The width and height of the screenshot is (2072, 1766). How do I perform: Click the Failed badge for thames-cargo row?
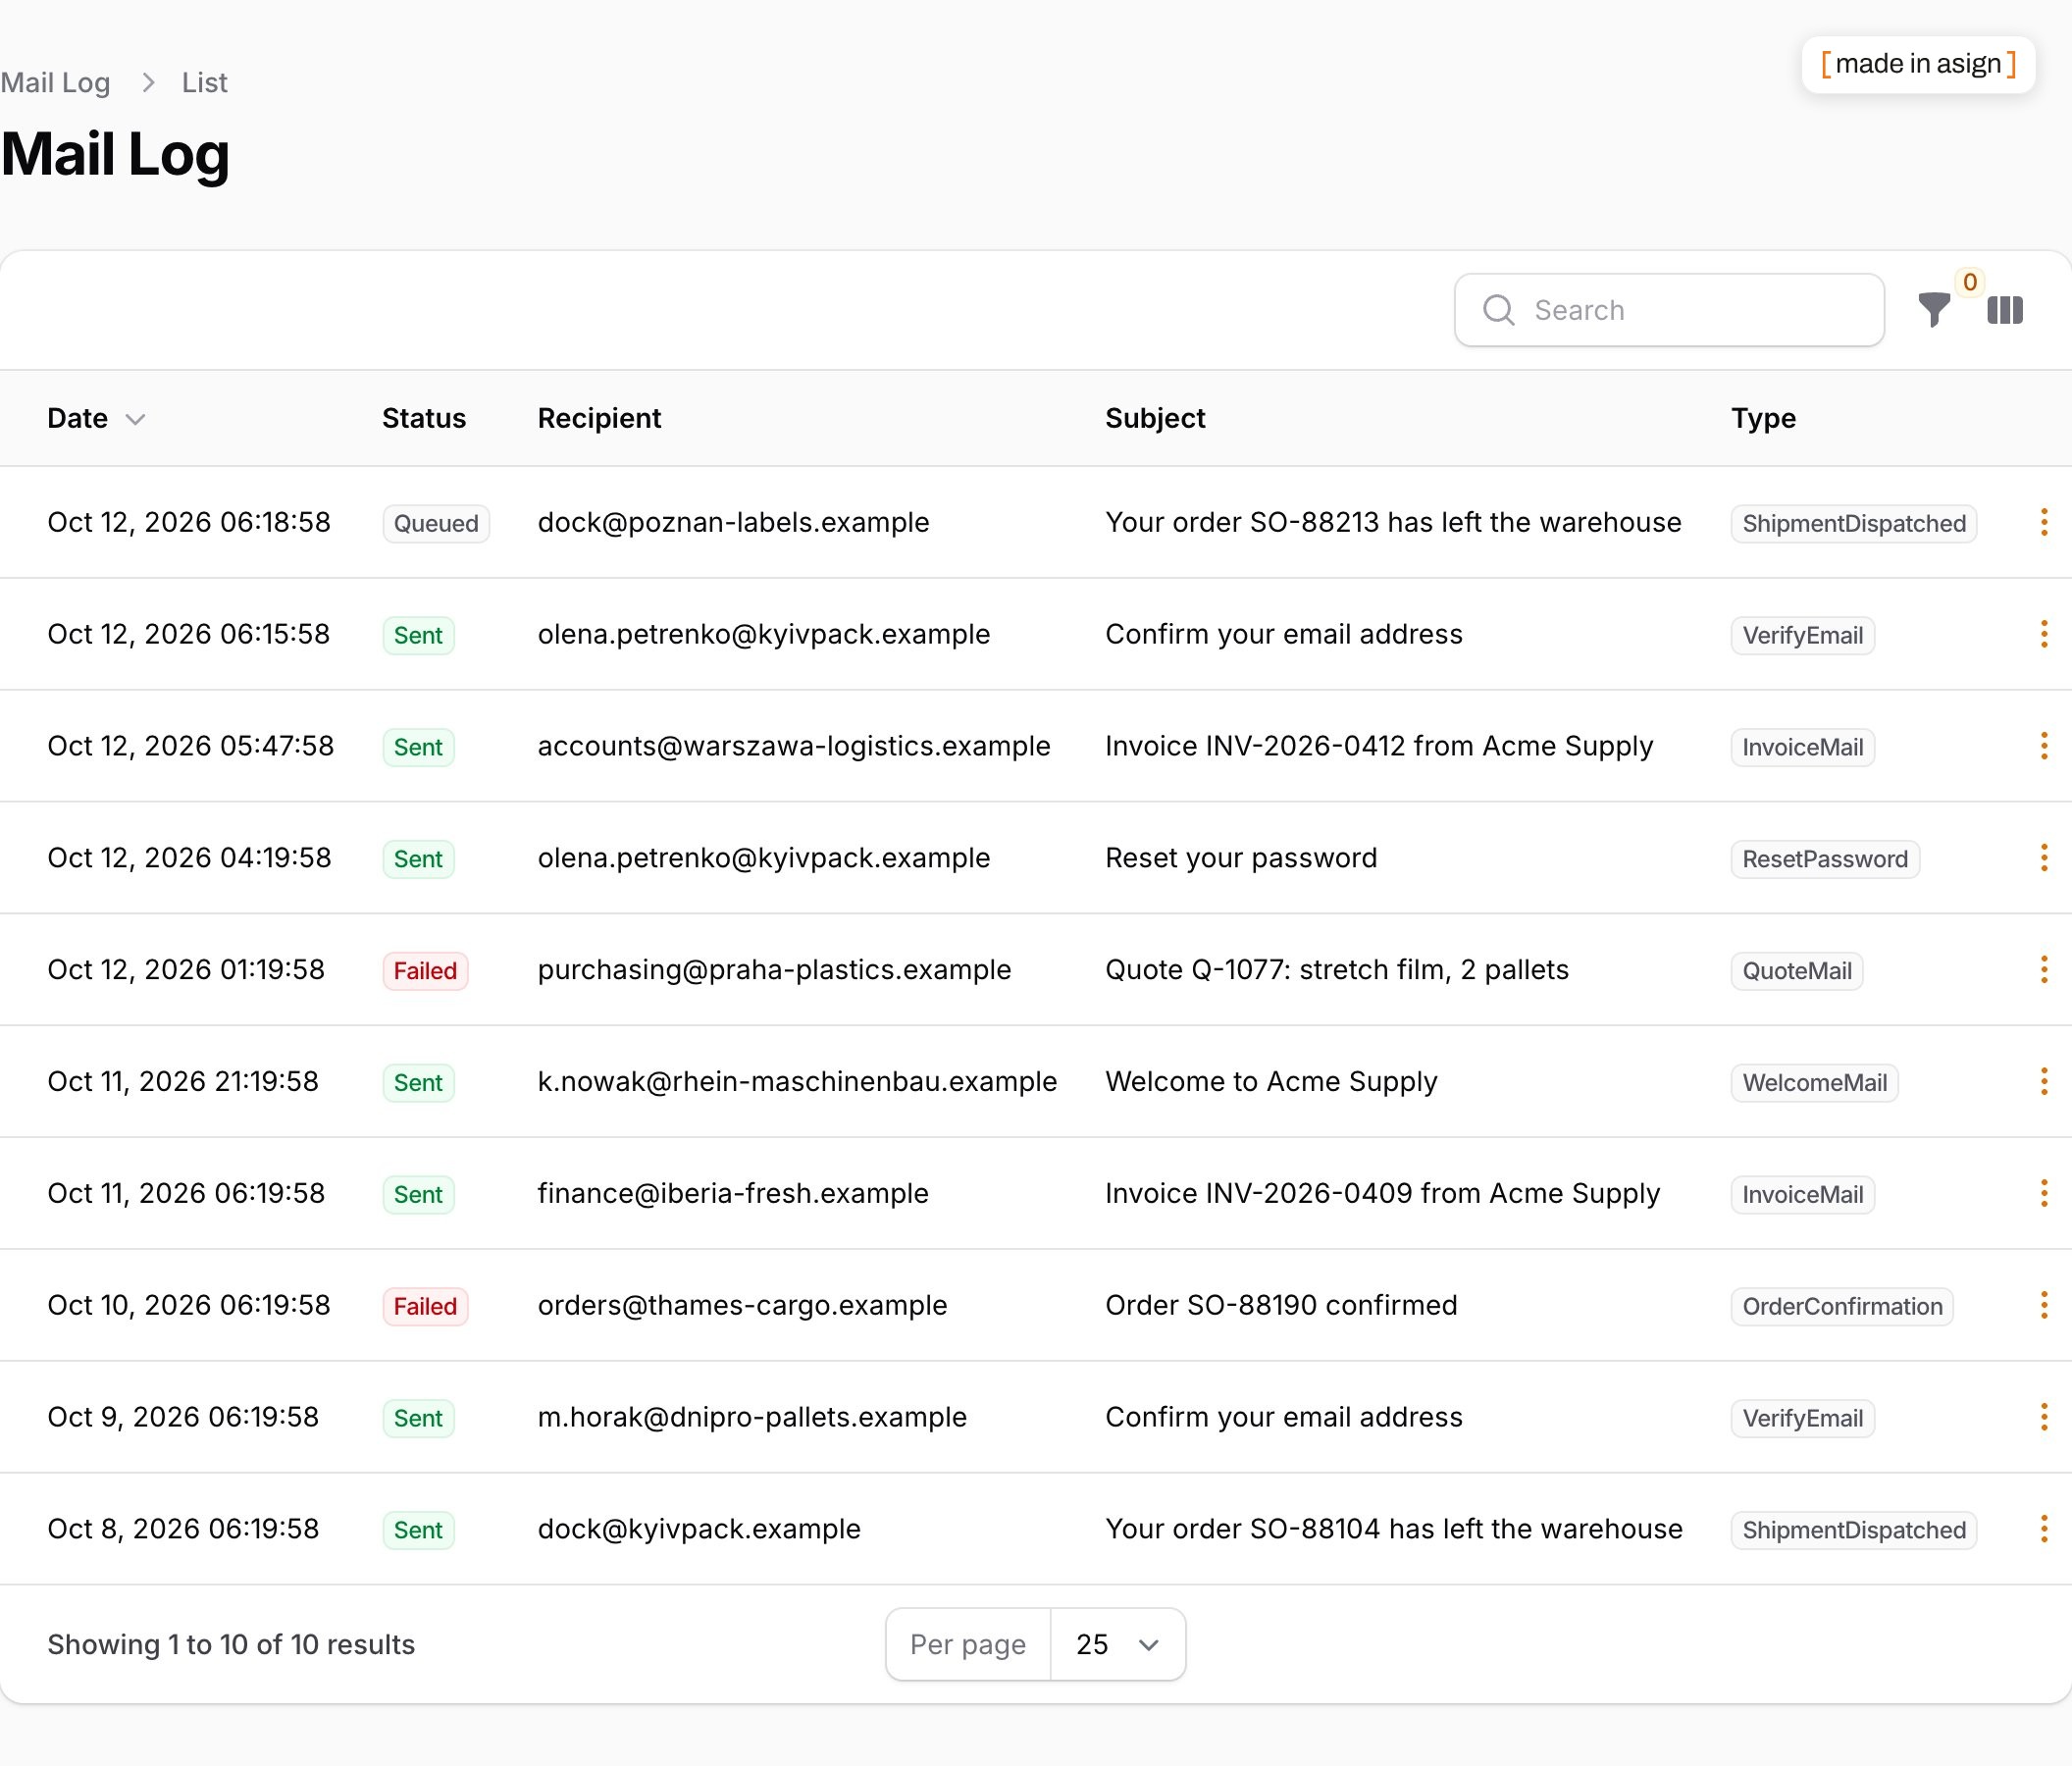[425, 1307]
